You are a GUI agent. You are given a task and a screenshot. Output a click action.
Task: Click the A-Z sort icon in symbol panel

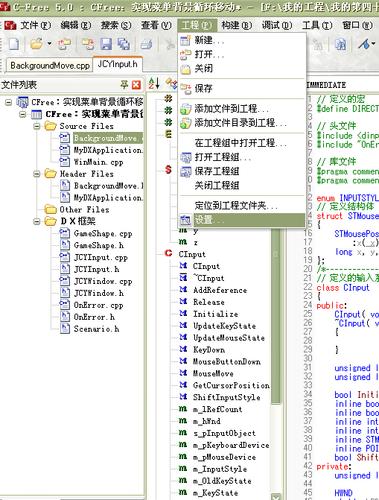pyautogui.click(x=154, y=83)
